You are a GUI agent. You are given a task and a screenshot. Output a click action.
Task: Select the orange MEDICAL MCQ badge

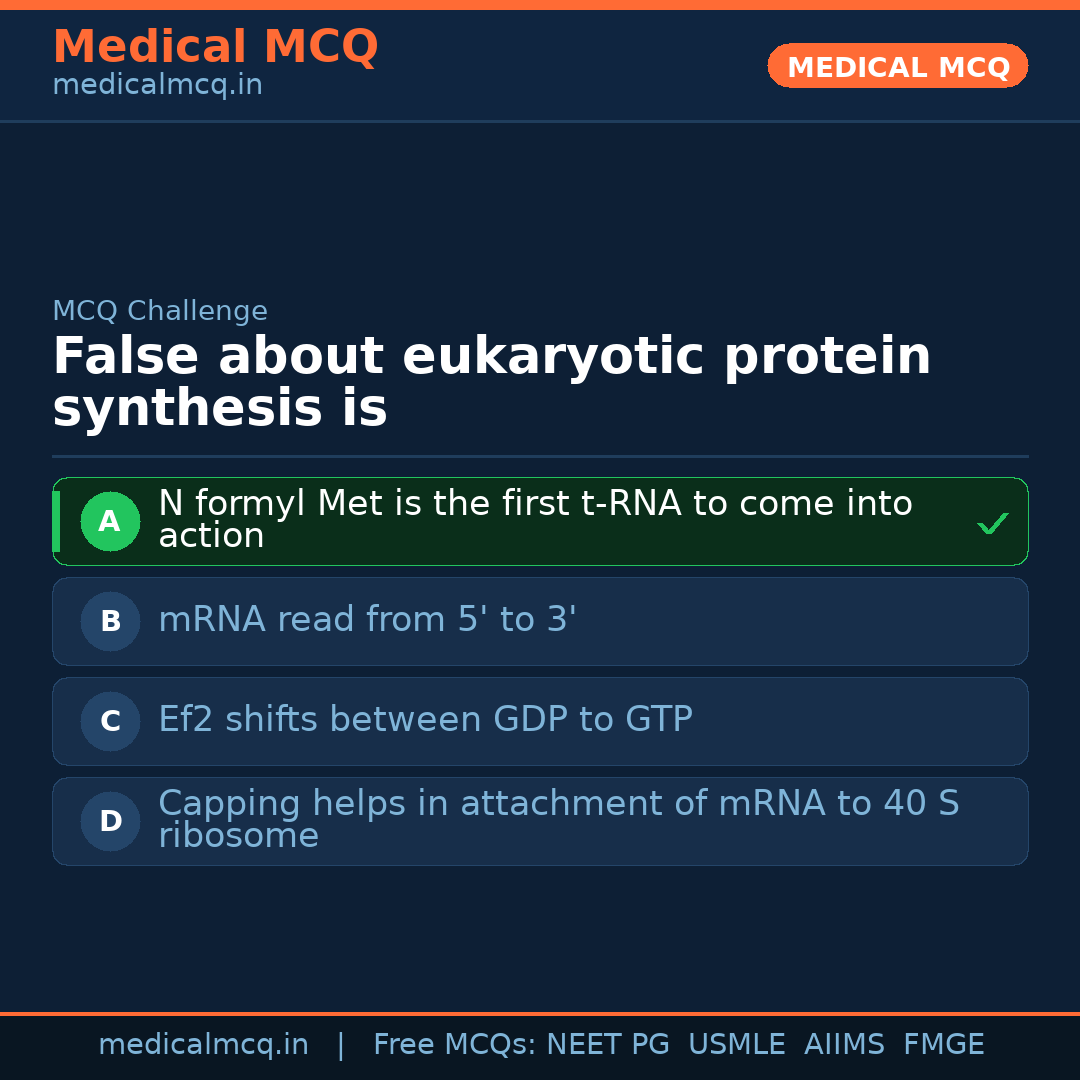897,66
